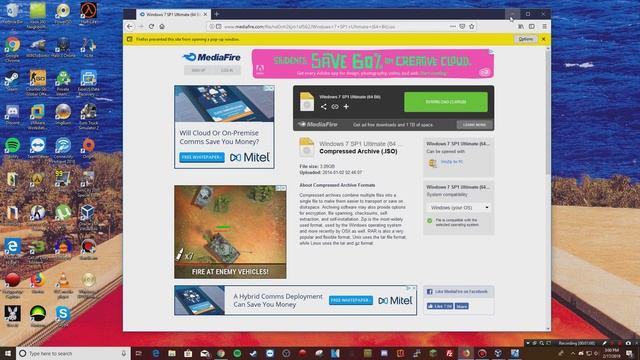Image resolution: width=640 pixels, height=360 pixels.
Task: Click the MediaFire Sign Up button
Action: (x=198, y=70)
